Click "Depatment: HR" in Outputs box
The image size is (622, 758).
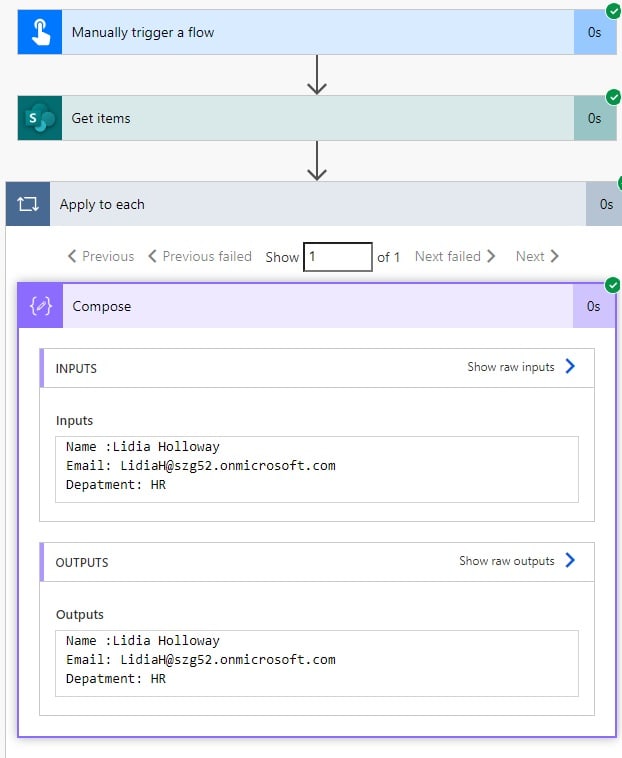[116, 679]
